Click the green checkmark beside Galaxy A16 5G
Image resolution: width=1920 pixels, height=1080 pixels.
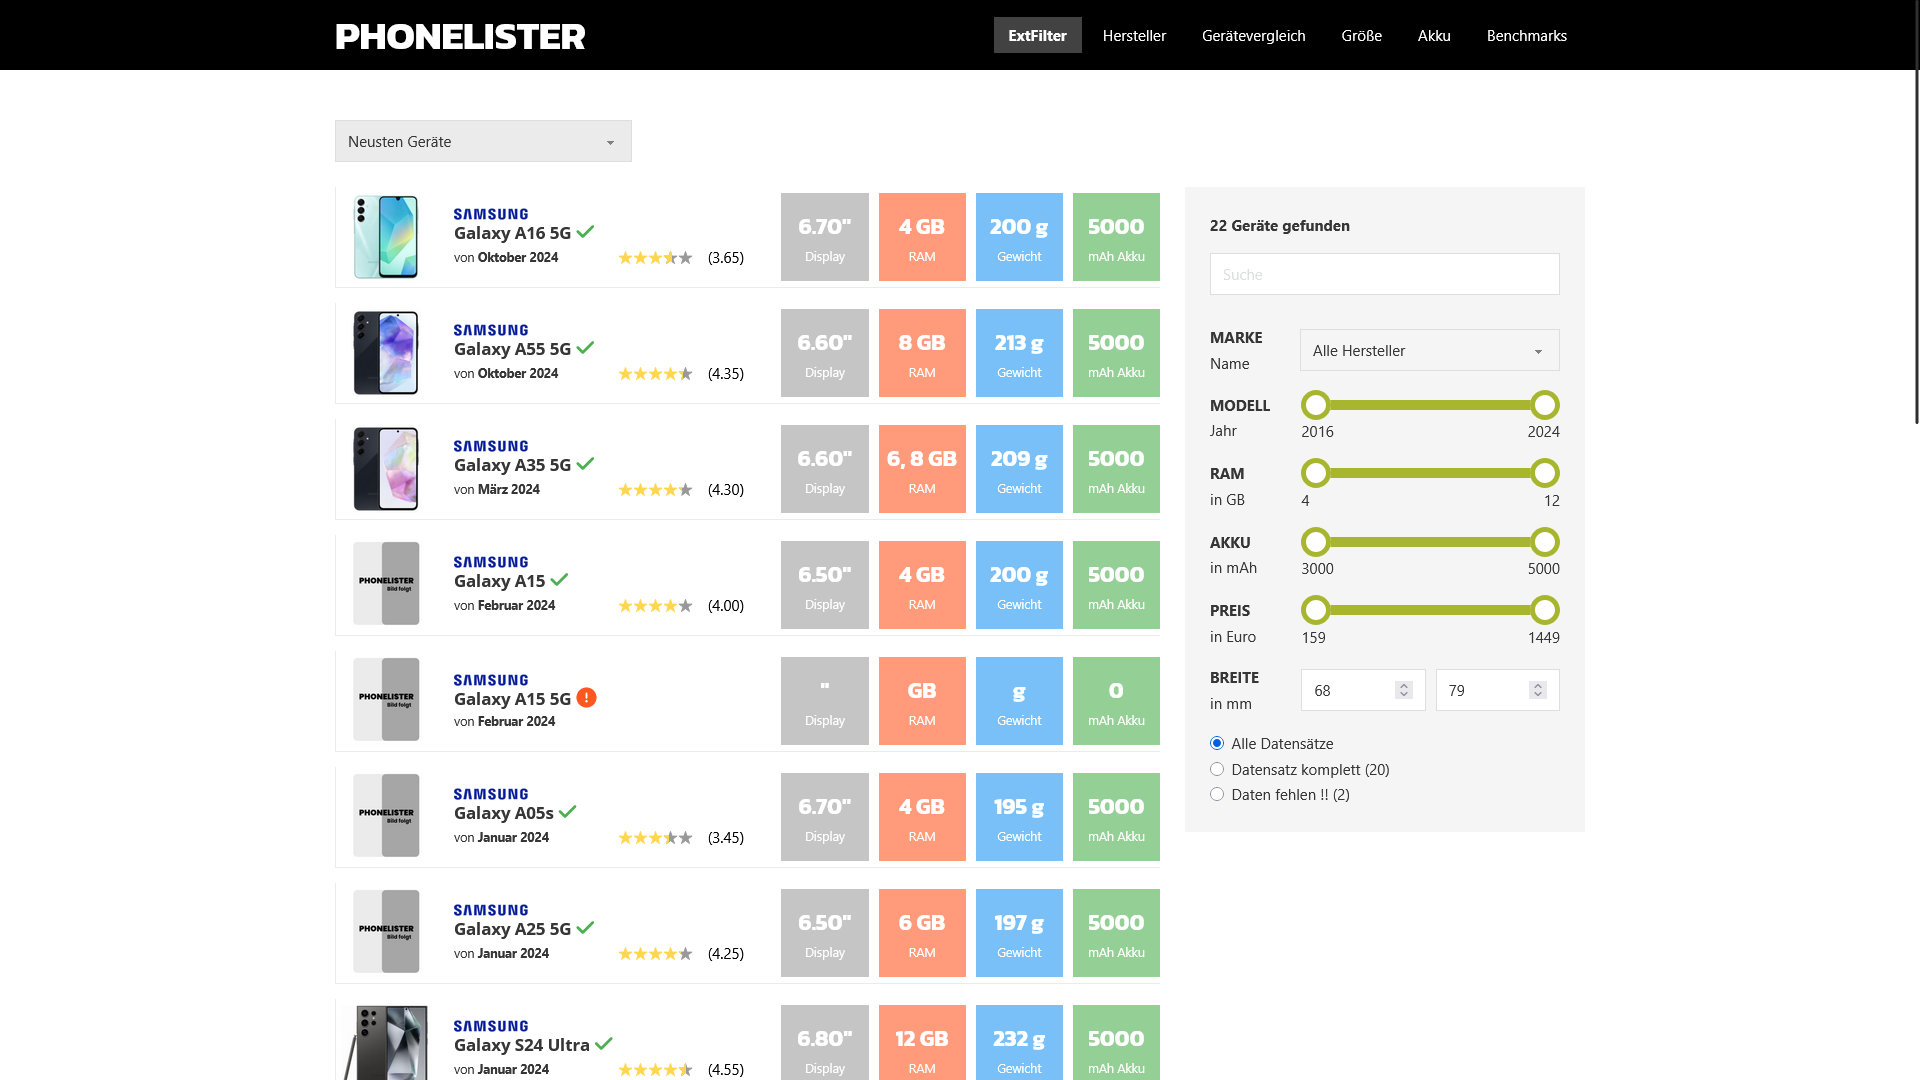[586, 232]
